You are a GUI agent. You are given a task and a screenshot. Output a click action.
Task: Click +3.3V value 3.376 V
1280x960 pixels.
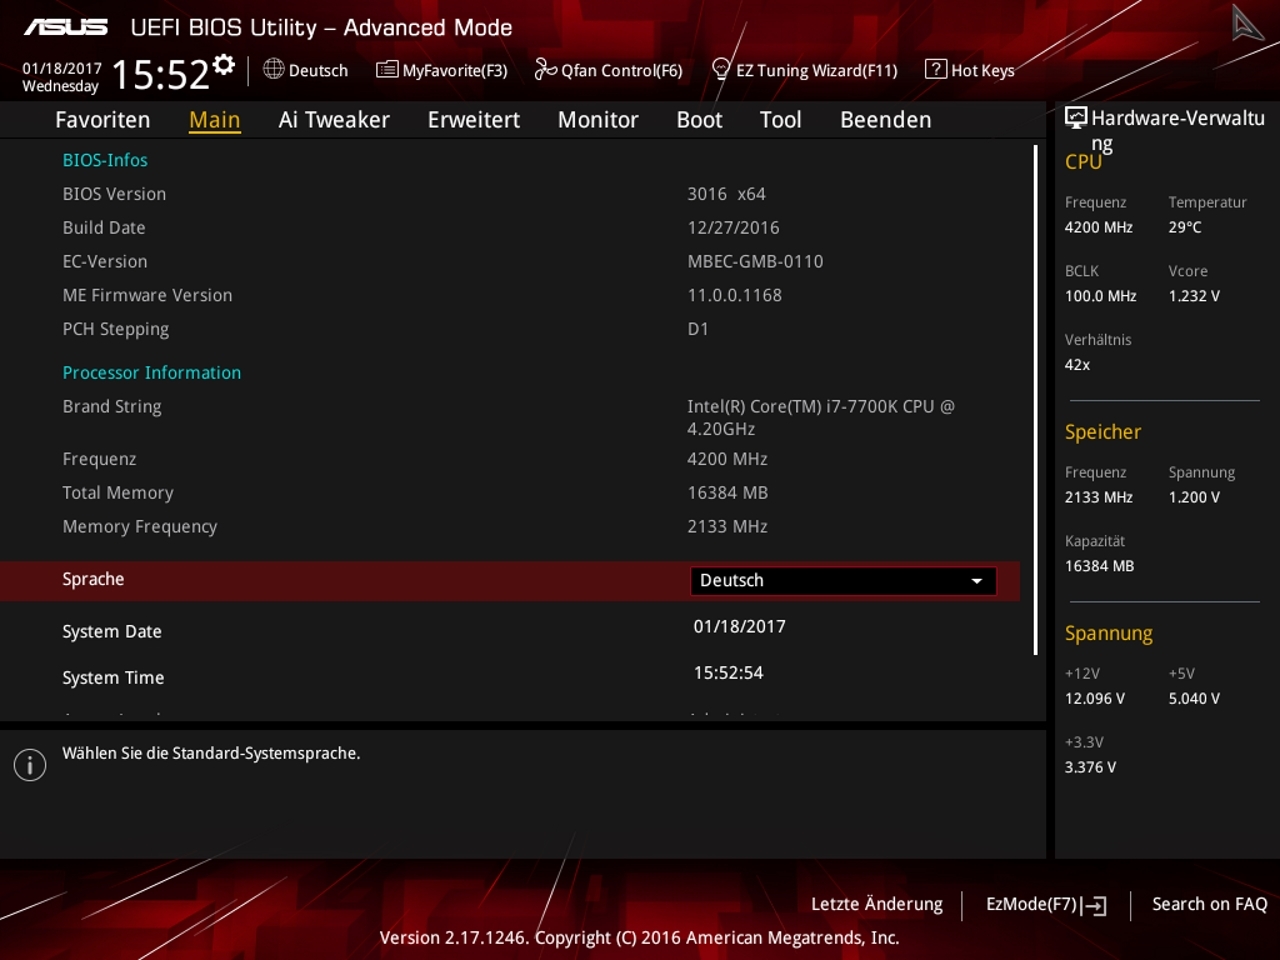1090,768
